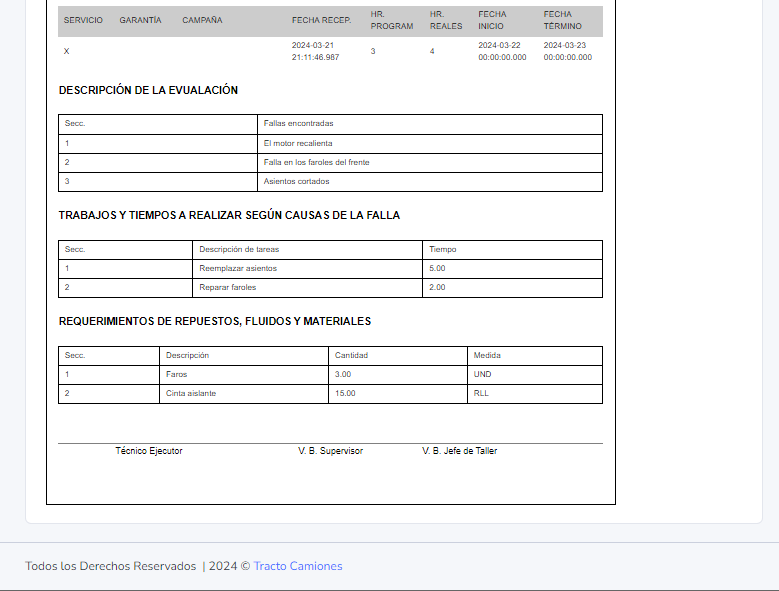Select the 'Faros' description cell
The image size is (779, 591).
pos(243,374)
